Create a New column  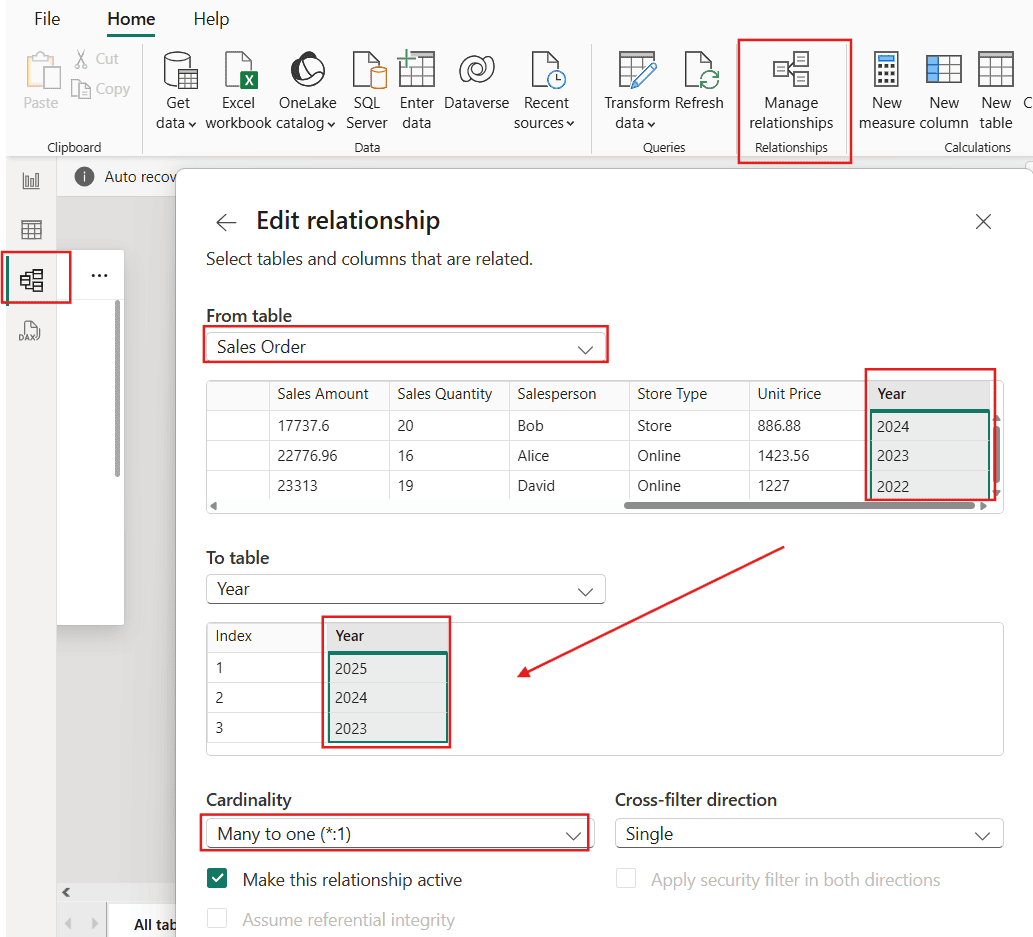(x=944, y=90)
